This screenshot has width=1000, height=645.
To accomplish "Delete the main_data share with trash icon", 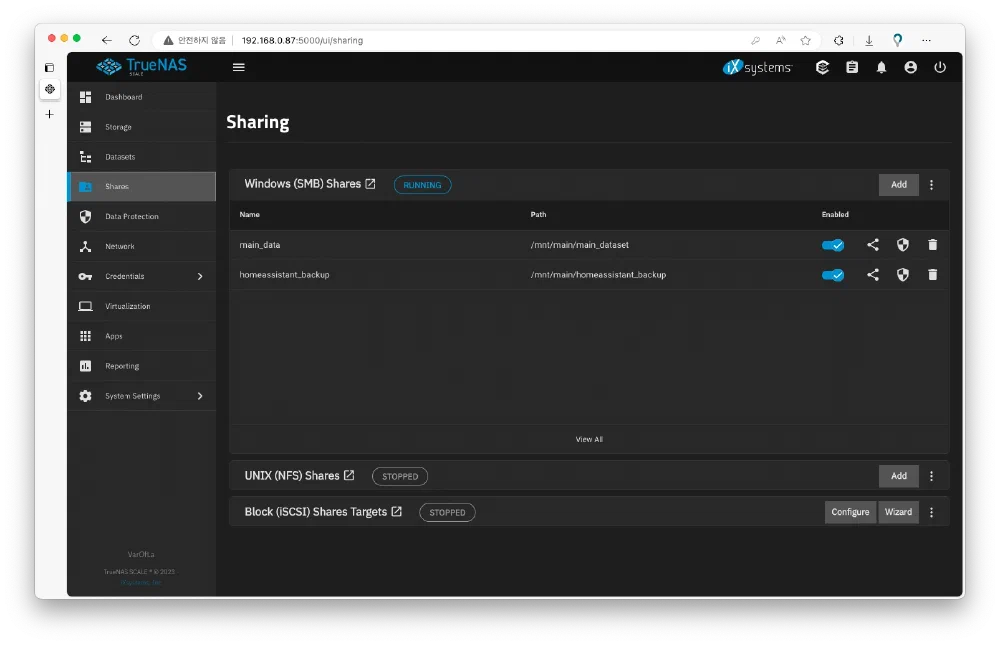I will tap(933, 245).
